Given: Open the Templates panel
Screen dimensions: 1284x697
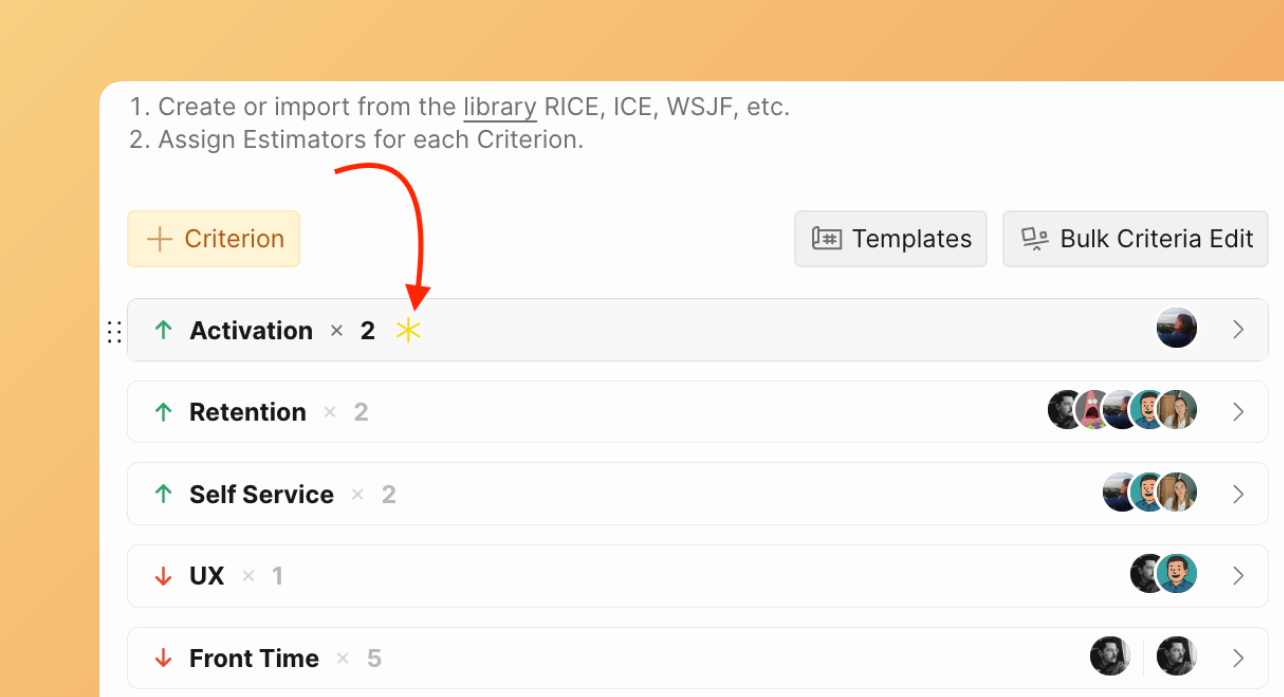Looking at the screenshot, I should coord(890,239).
